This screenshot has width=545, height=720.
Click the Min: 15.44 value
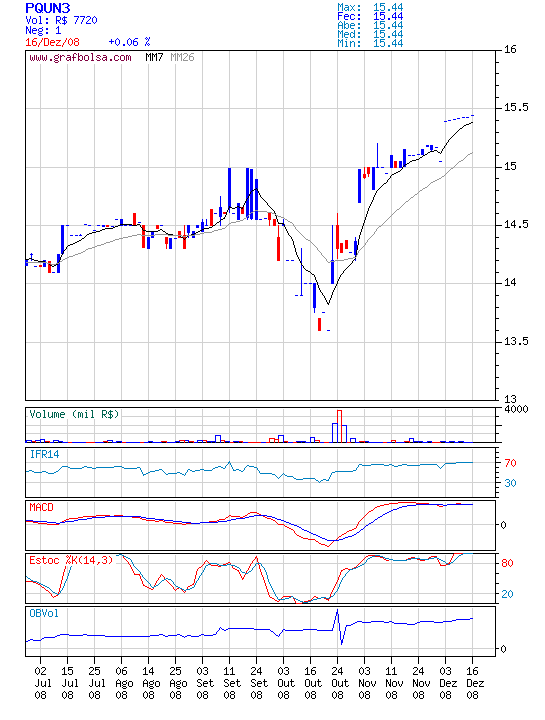[x=370, y=43]
